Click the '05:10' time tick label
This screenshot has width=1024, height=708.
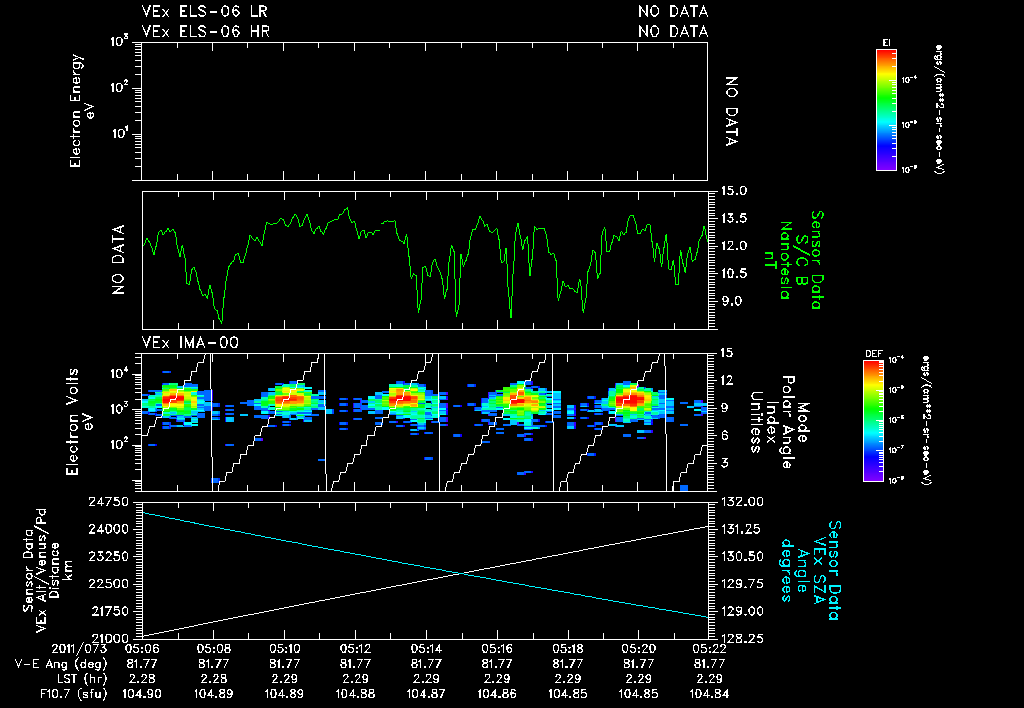tap(284, 650)
